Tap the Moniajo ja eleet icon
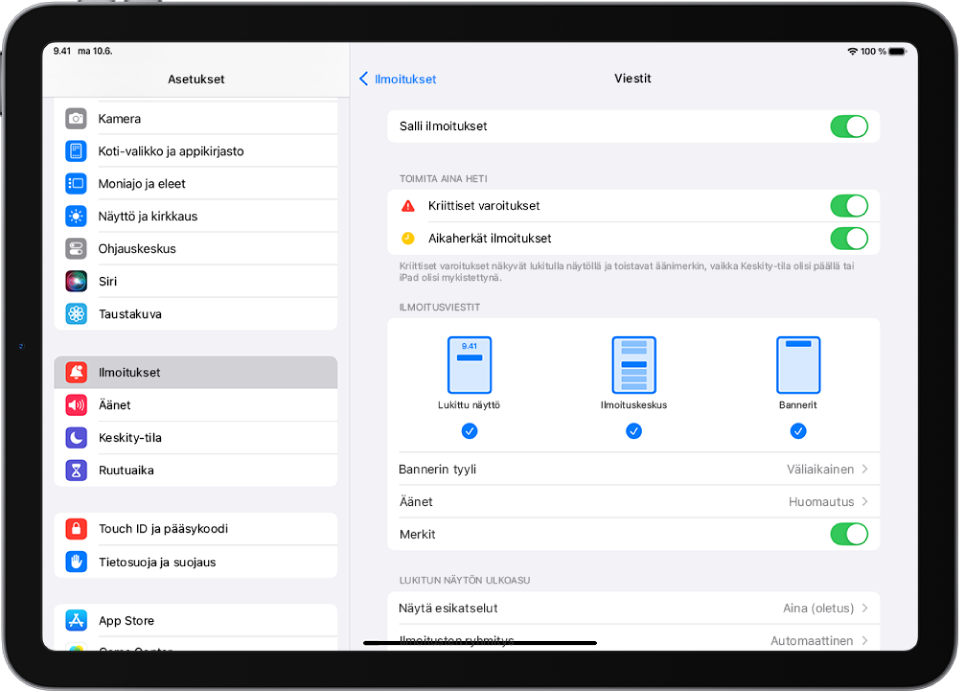This screenshot has width=960, height=692. tap(76, 184)
